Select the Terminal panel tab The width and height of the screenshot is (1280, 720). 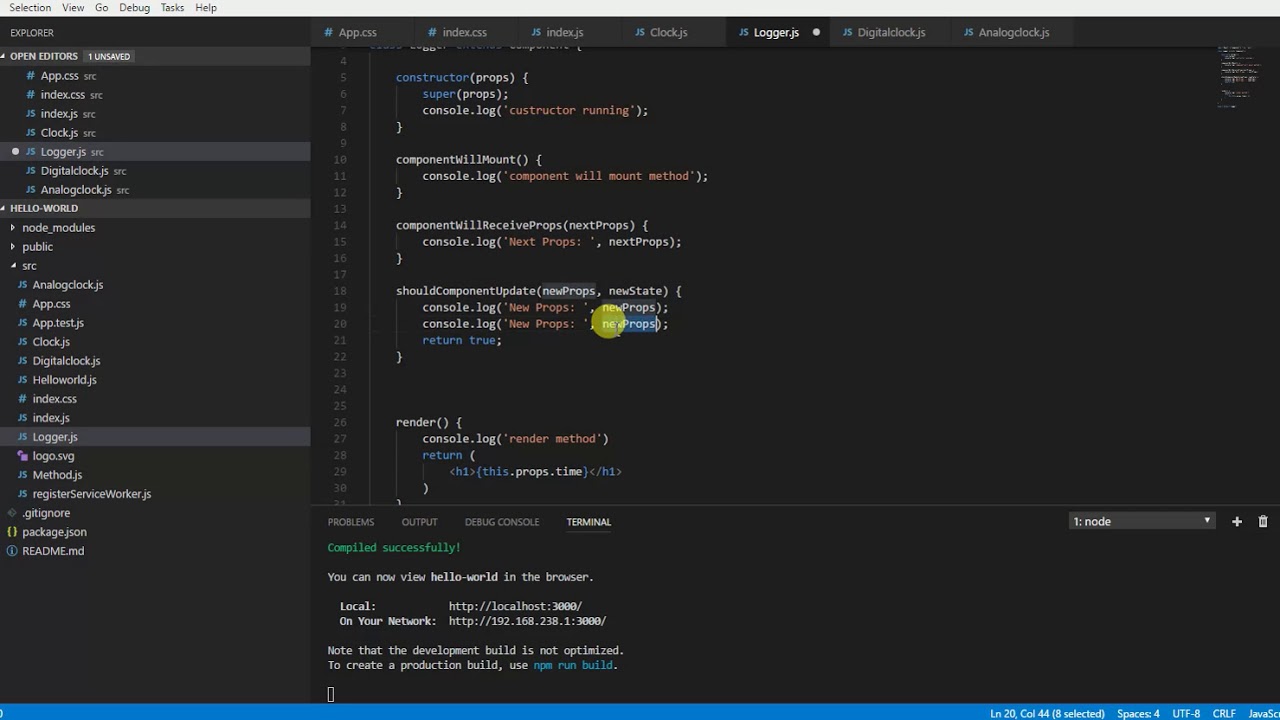click(x=588, y=521)
